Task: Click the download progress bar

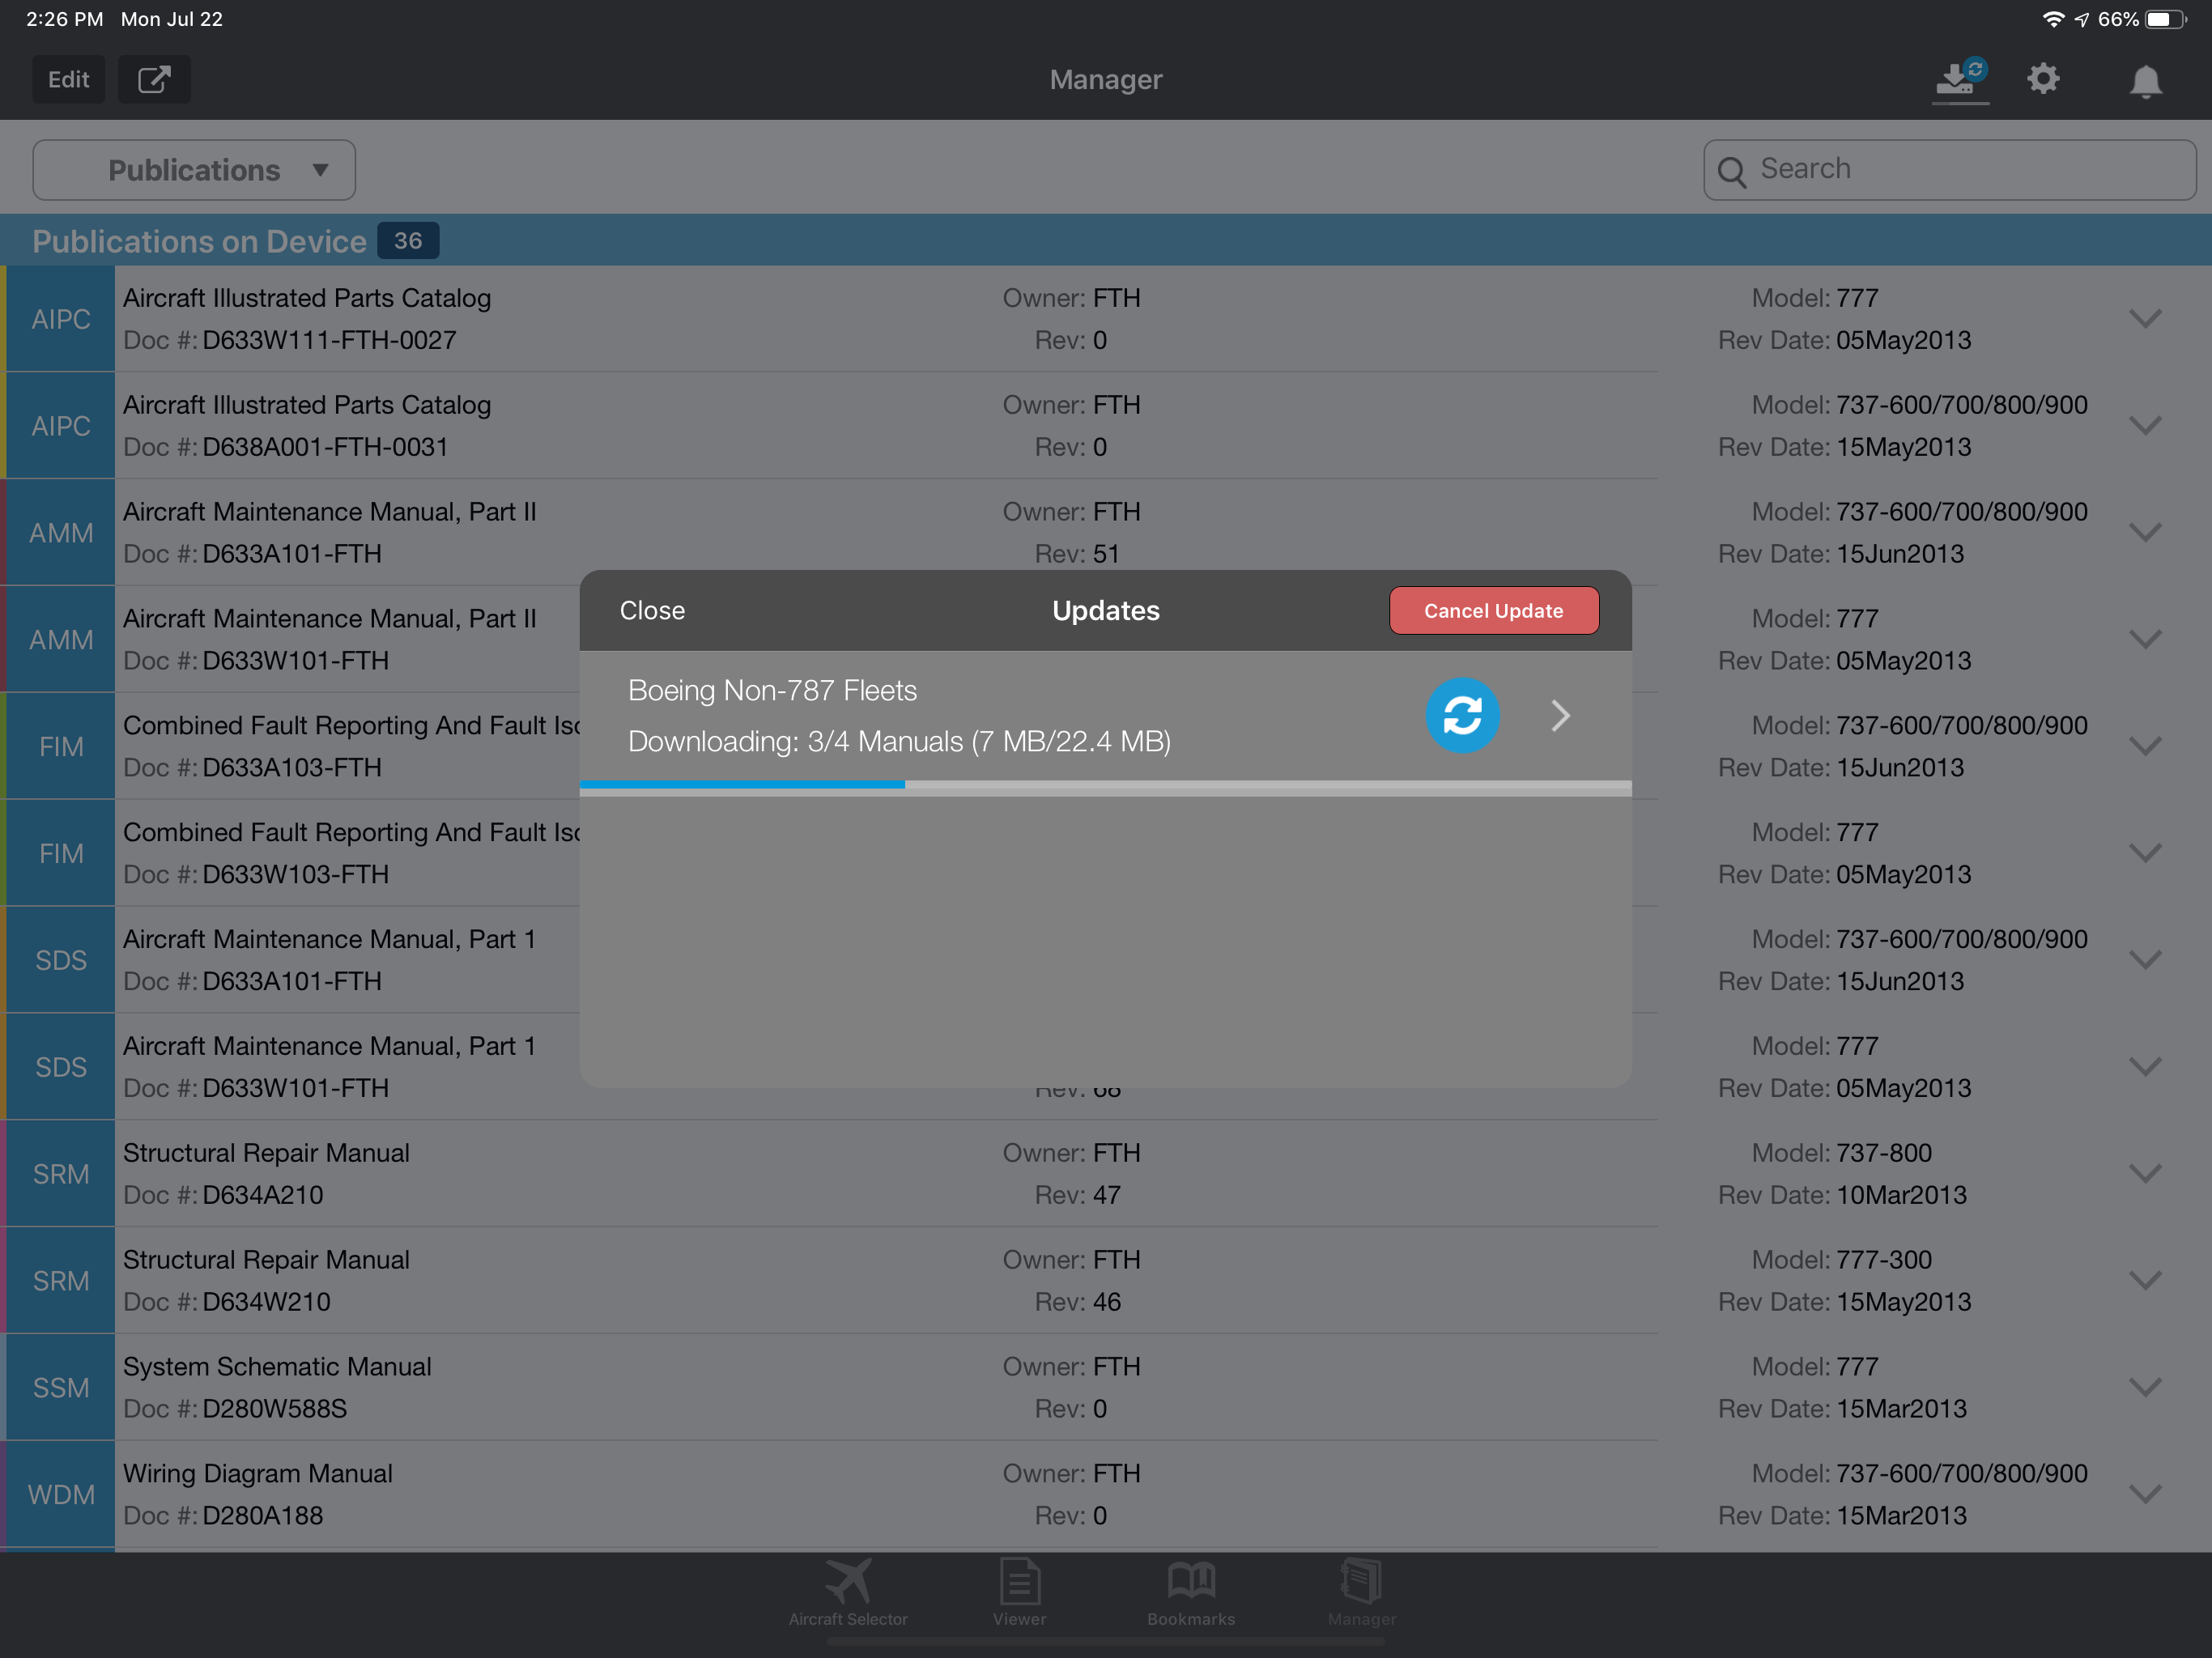Action: [x=1105, y=786]
